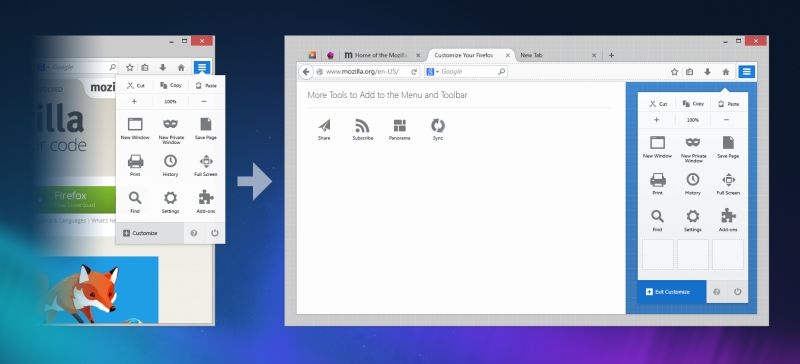This screenshot has height=364, width=800.
Task: Open the hamburger menu in right window
Action: pyautogui.click(x=746, y=71)
